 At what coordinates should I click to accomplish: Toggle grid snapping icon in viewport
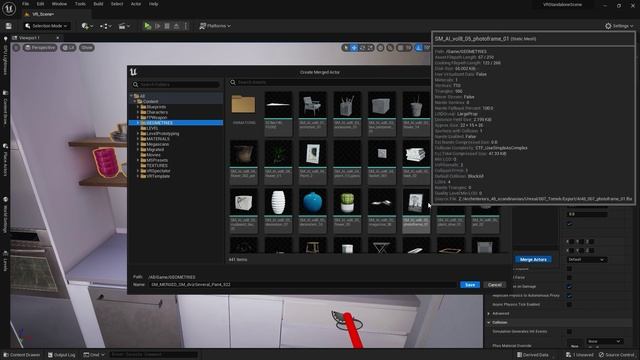coord(401,48)
